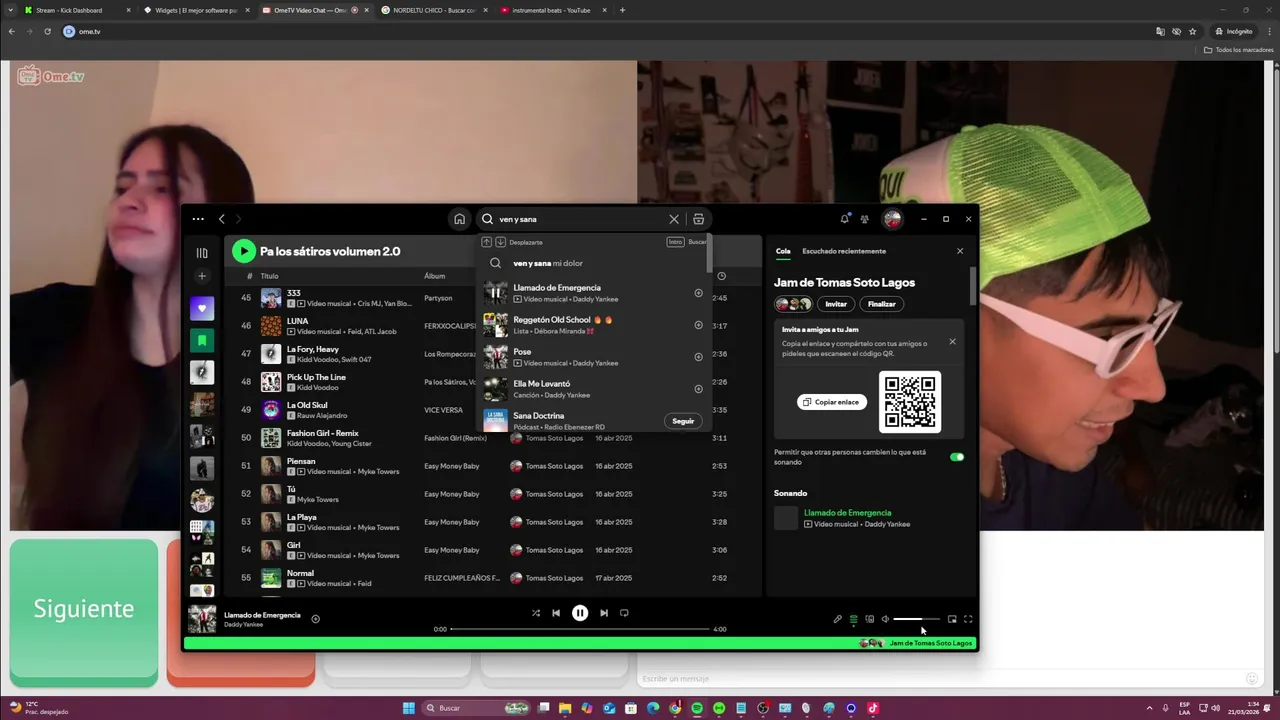Click the Escribe un mensaje field
1280x720 pixels.
coord(940,679)
